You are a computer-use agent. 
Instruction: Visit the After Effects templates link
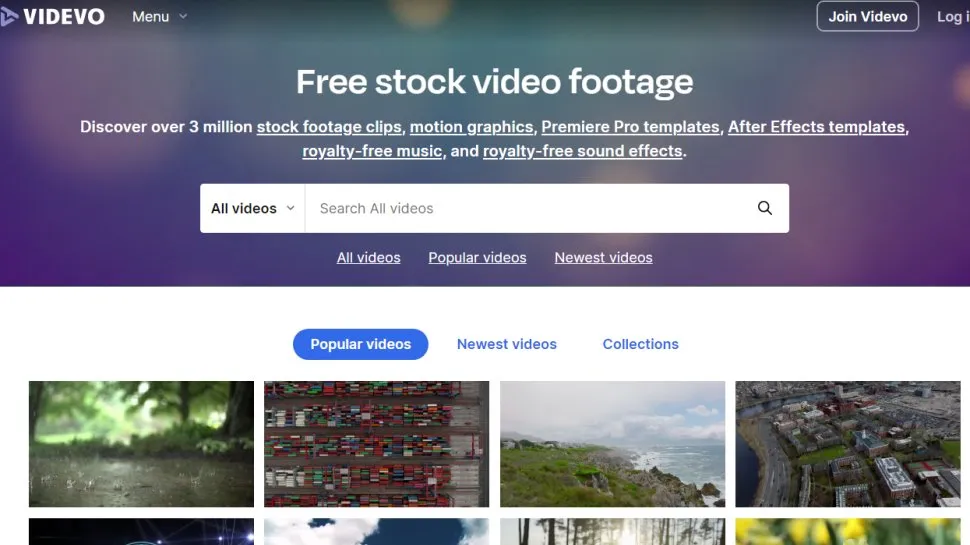click(x=816, y=127)
